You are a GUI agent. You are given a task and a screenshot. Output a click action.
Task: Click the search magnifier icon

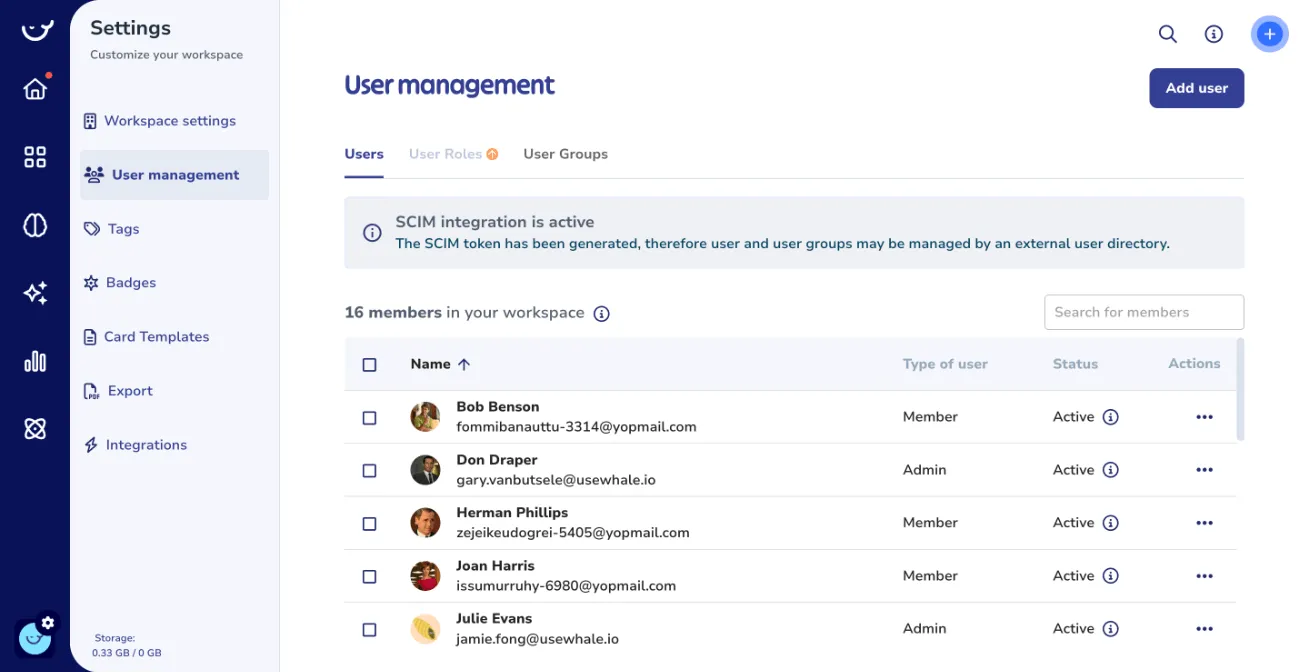tap(1167, 34)
